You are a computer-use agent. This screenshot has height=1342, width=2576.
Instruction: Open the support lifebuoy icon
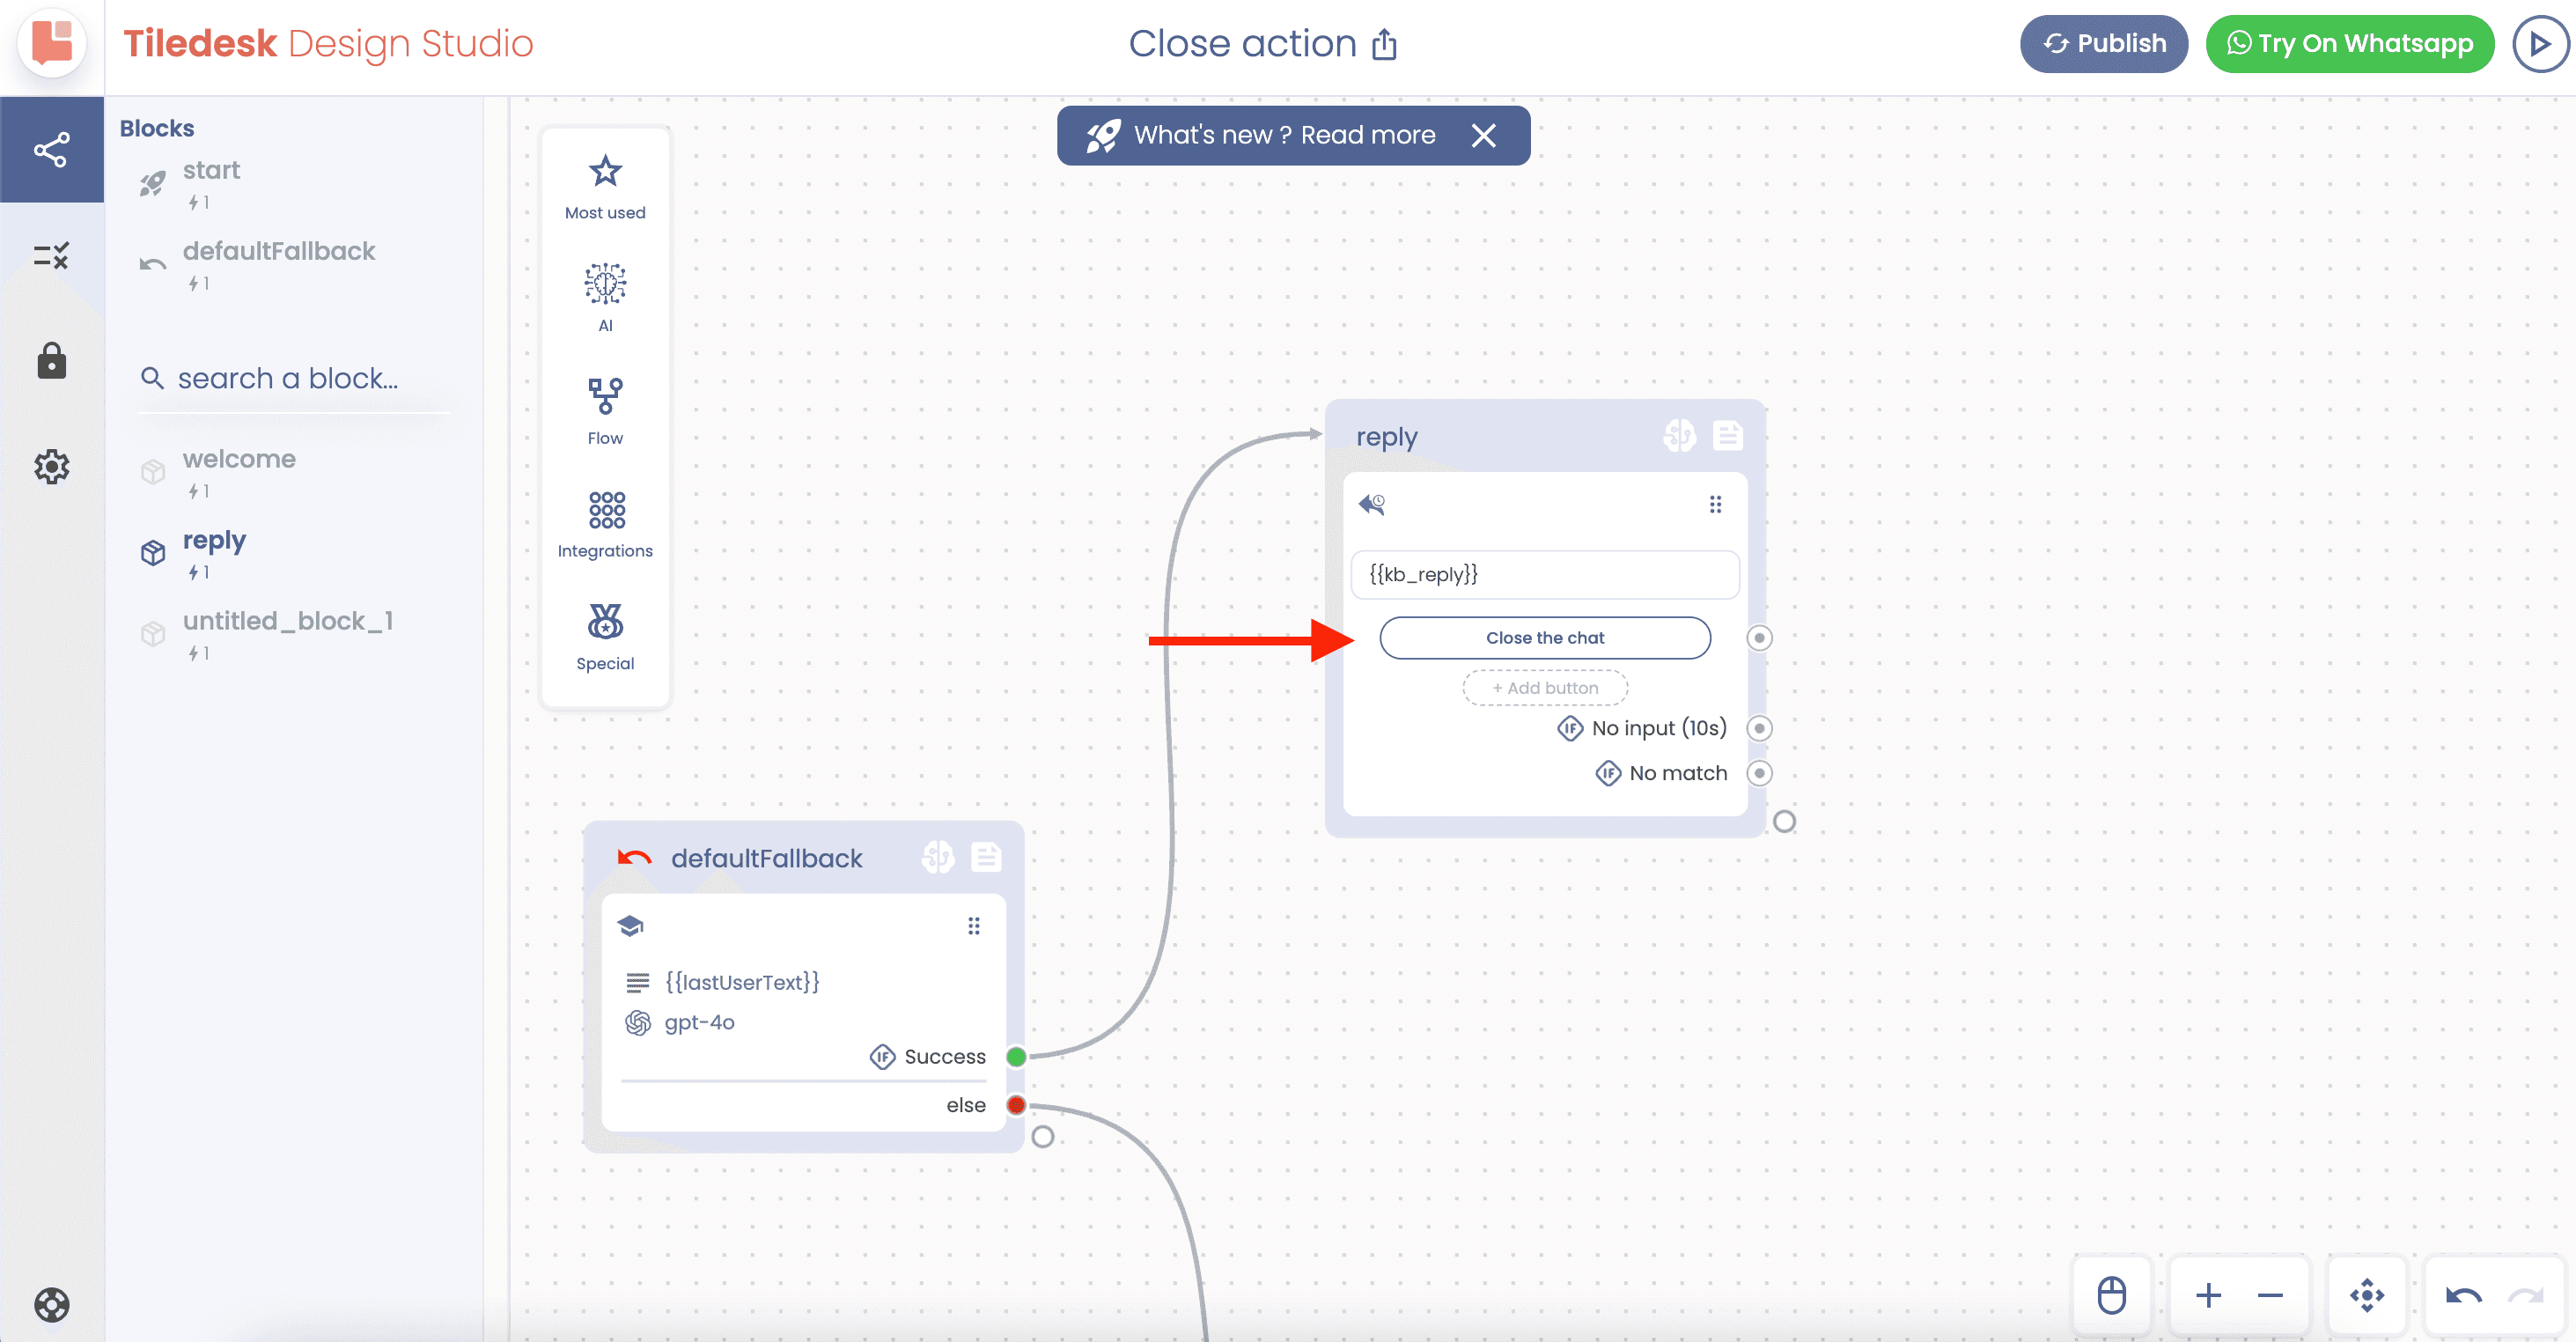[x=52, y=1304]
